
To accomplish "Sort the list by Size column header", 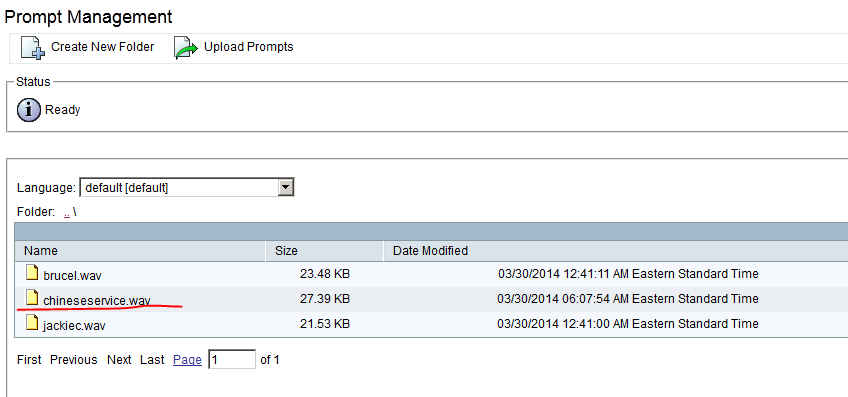I will 286,251.
